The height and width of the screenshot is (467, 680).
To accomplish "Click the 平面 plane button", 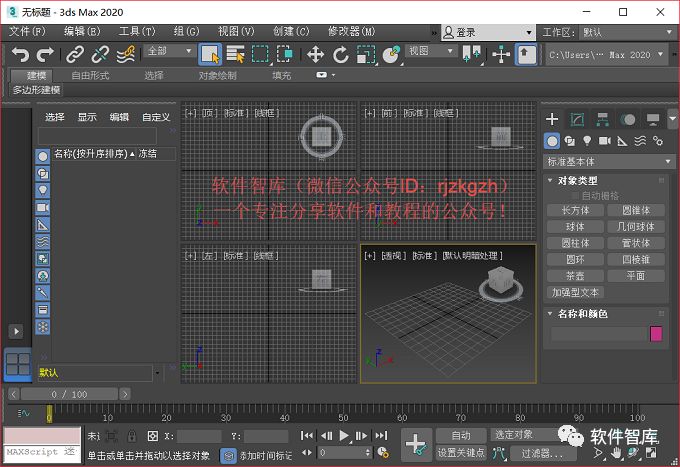I will (x=636, y=276).
